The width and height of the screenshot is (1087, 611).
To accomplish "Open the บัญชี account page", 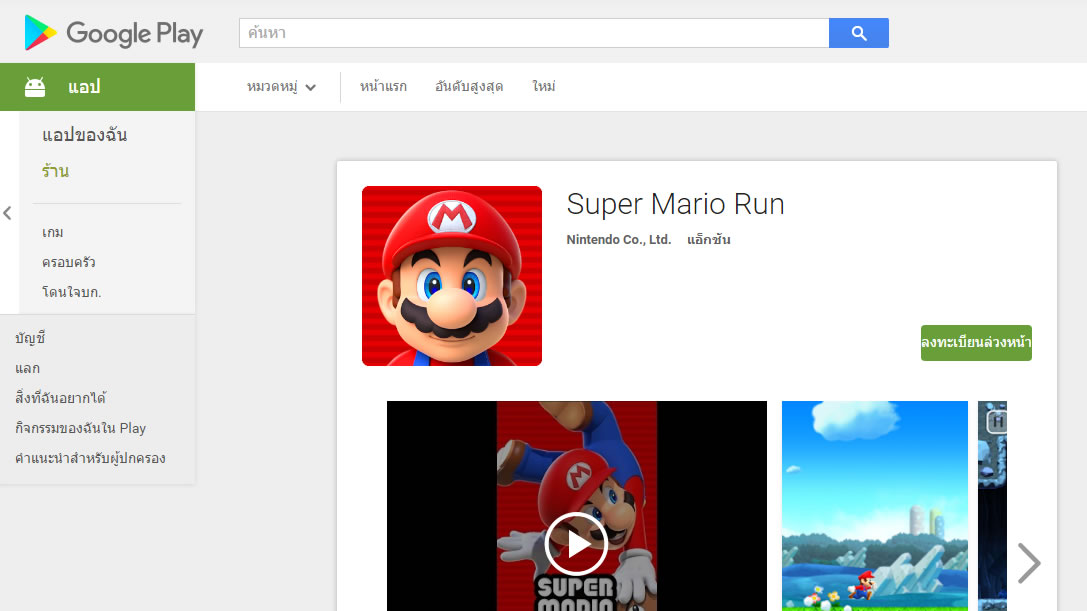I will click(31, 338).
